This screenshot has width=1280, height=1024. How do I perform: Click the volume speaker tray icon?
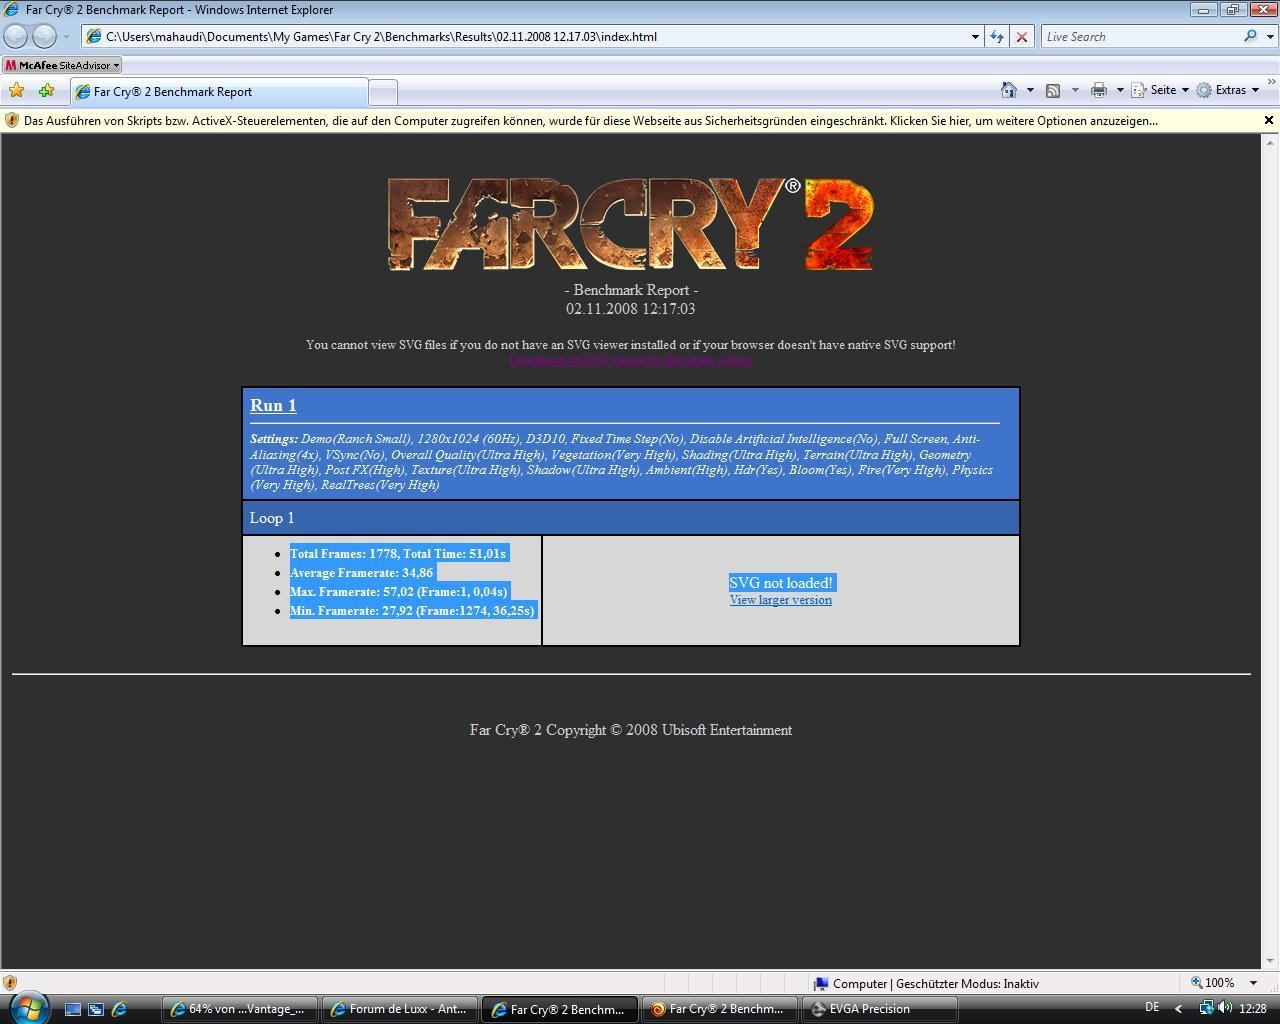pos(1225,1008)
